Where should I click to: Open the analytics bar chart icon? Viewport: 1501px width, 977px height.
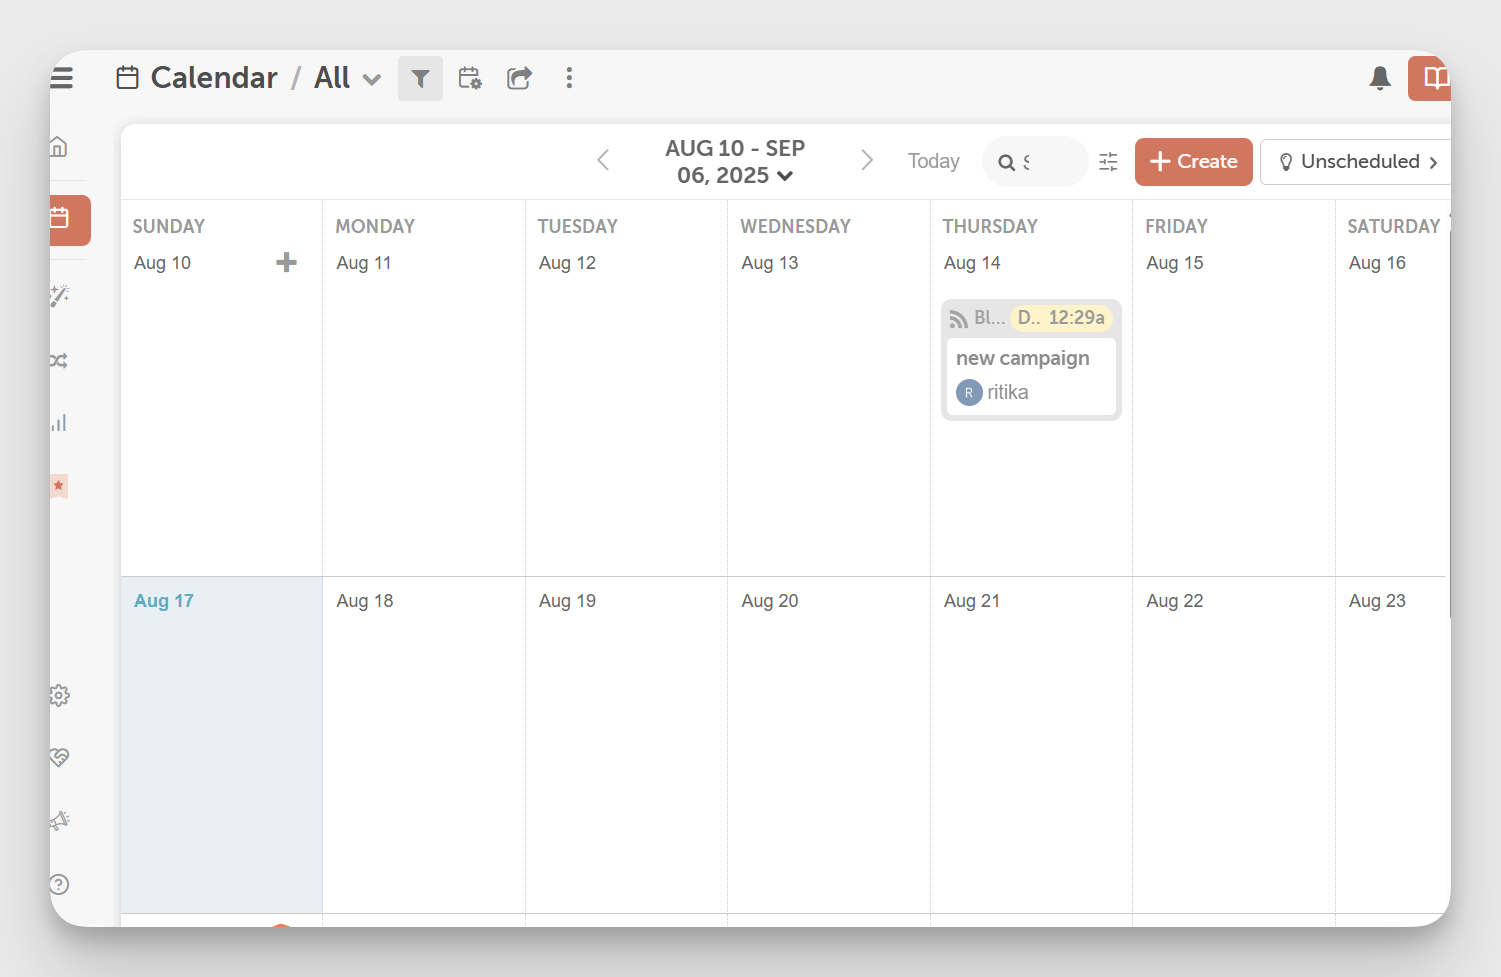(x=59, y=423)
